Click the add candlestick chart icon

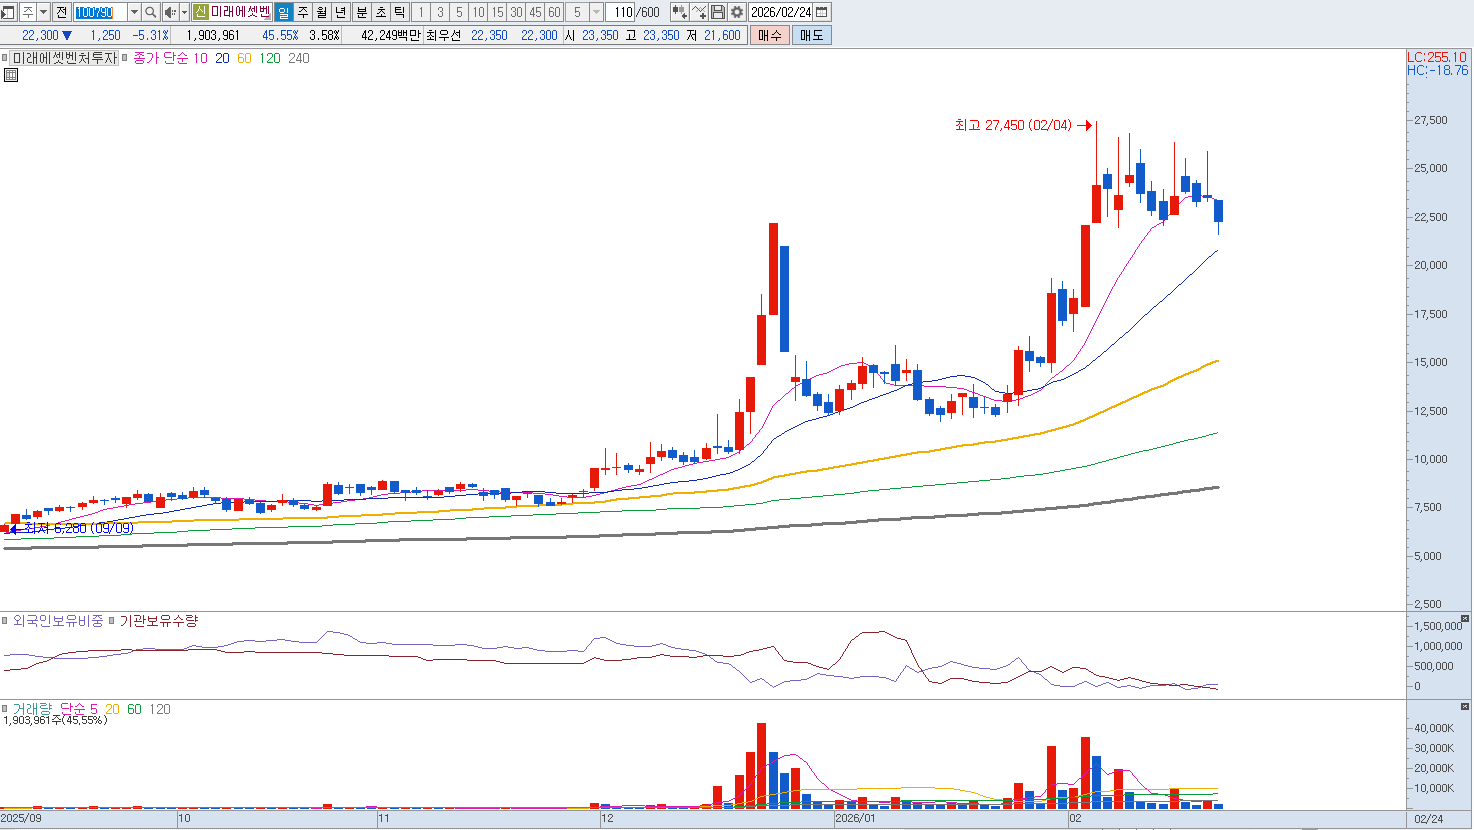pos(680,12)
